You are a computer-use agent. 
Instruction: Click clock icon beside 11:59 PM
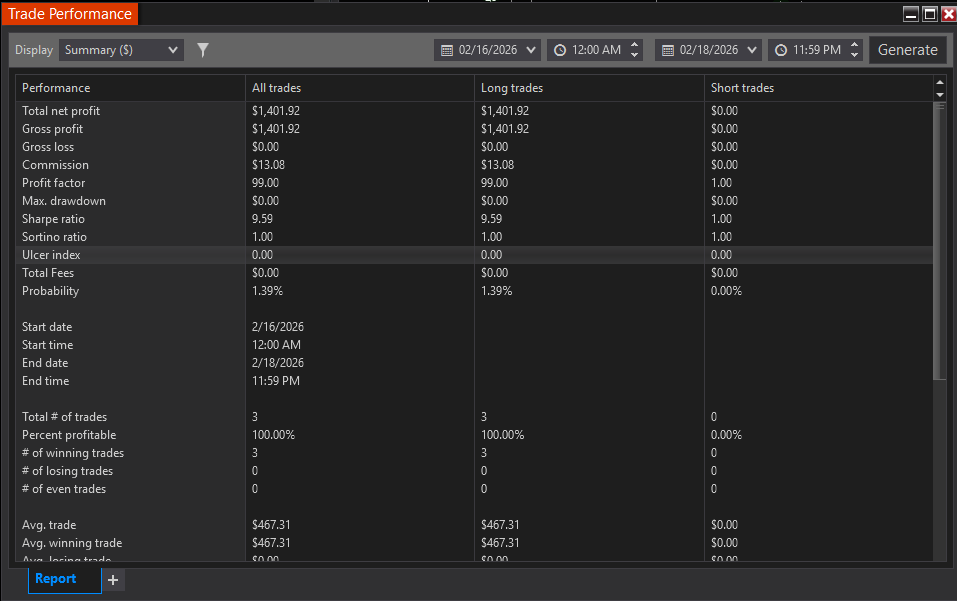(x=781, y=50)
